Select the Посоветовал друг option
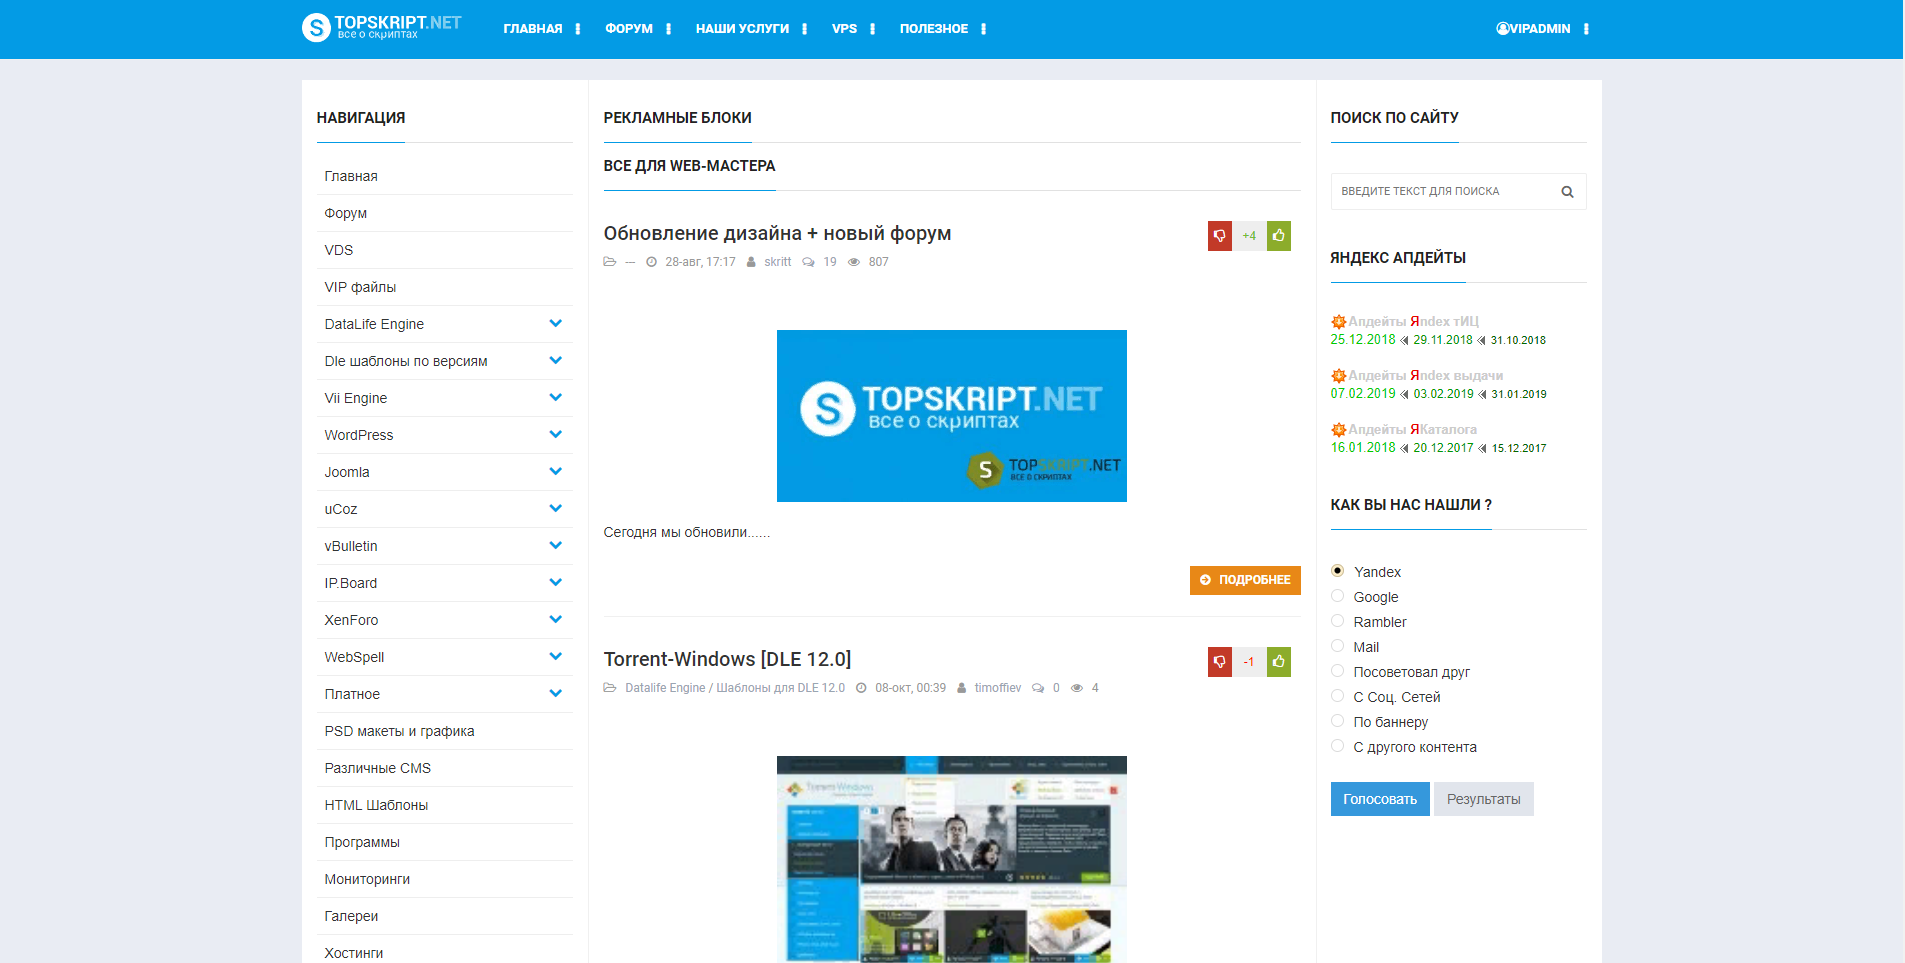 (x=1337, y=671)
